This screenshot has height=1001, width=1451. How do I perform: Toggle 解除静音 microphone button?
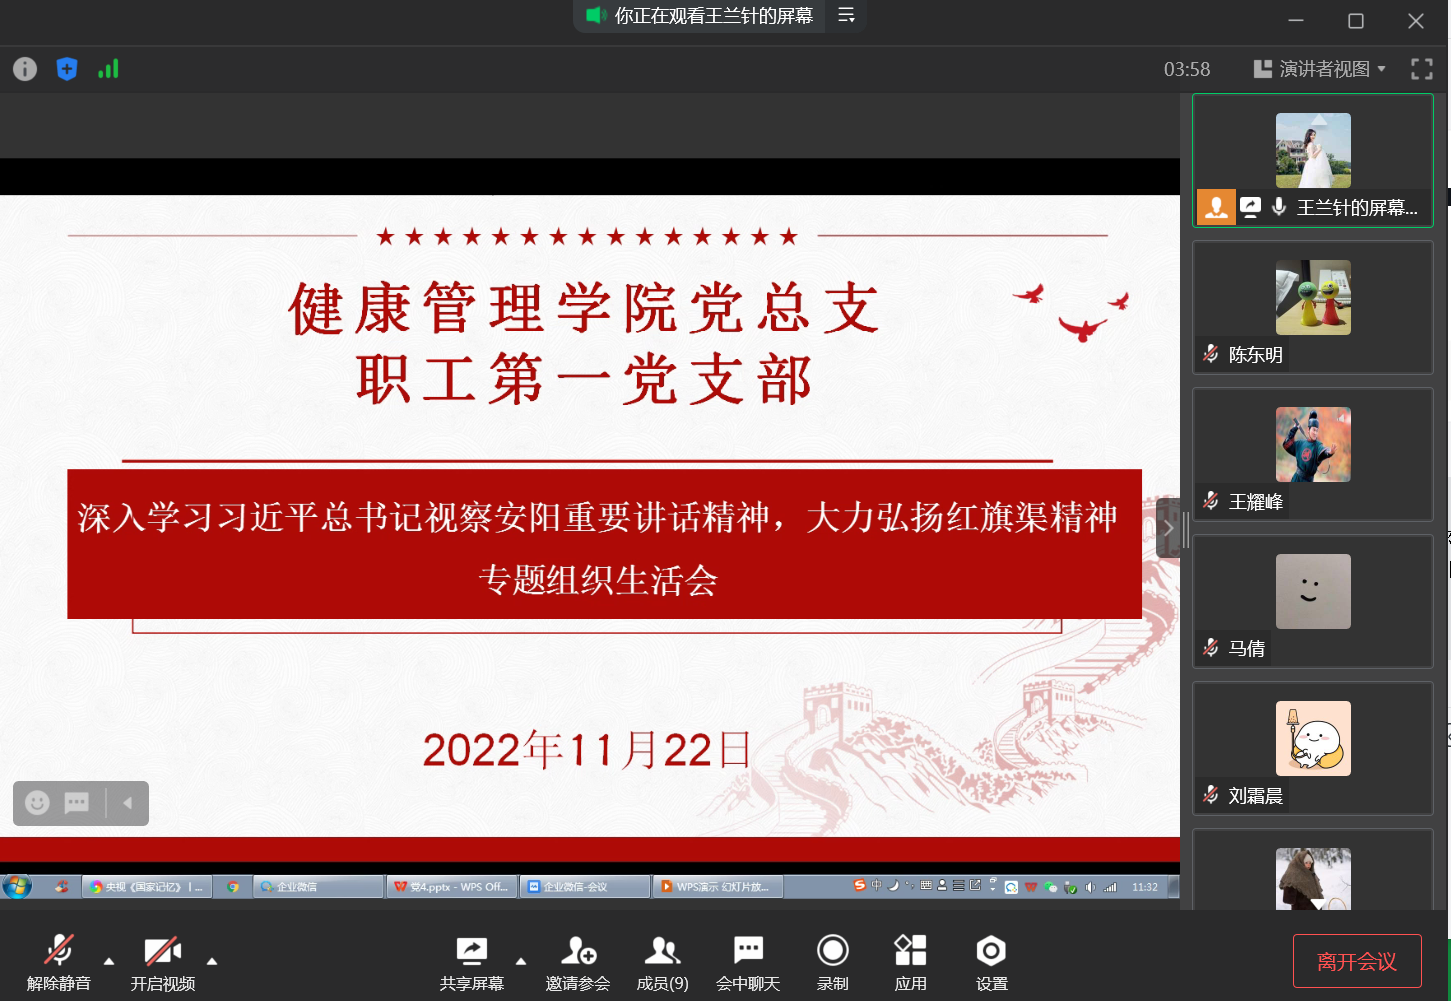(x=59, y=962)
